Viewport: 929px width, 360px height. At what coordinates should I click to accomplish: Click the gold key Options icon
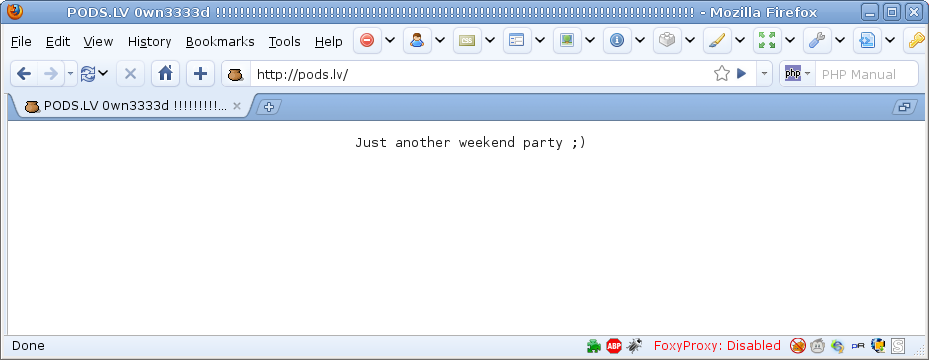click(916, 40)
